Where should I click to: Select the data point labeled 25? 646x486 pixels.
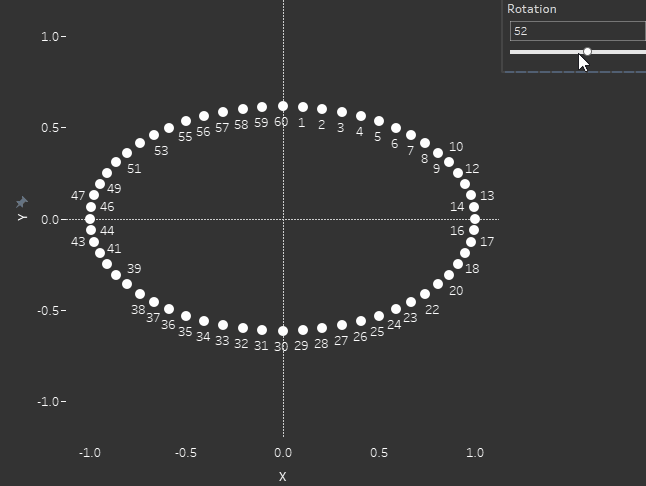point(379,316)
